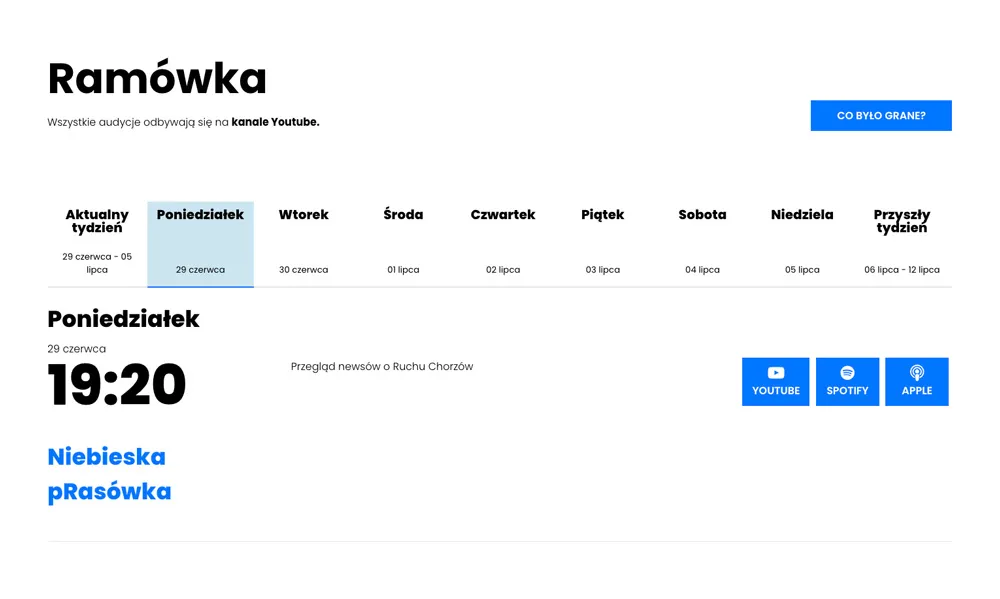Click the Przegląd newsów o Ruchu Chorzów description
The height and width of the screenshot is (599, 1000).
(382, 367)
